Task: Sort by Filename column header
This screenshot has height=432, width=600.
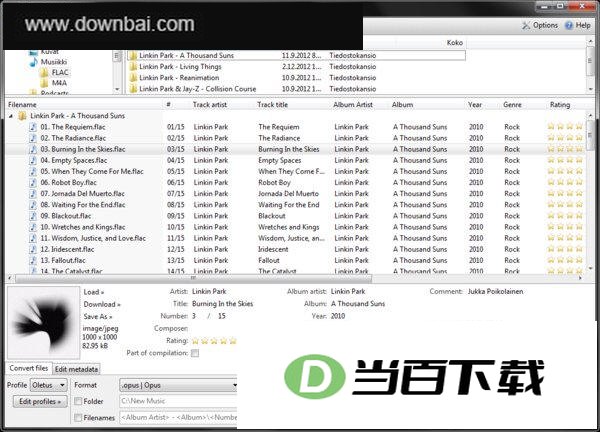Action: [x=22, y=104]
